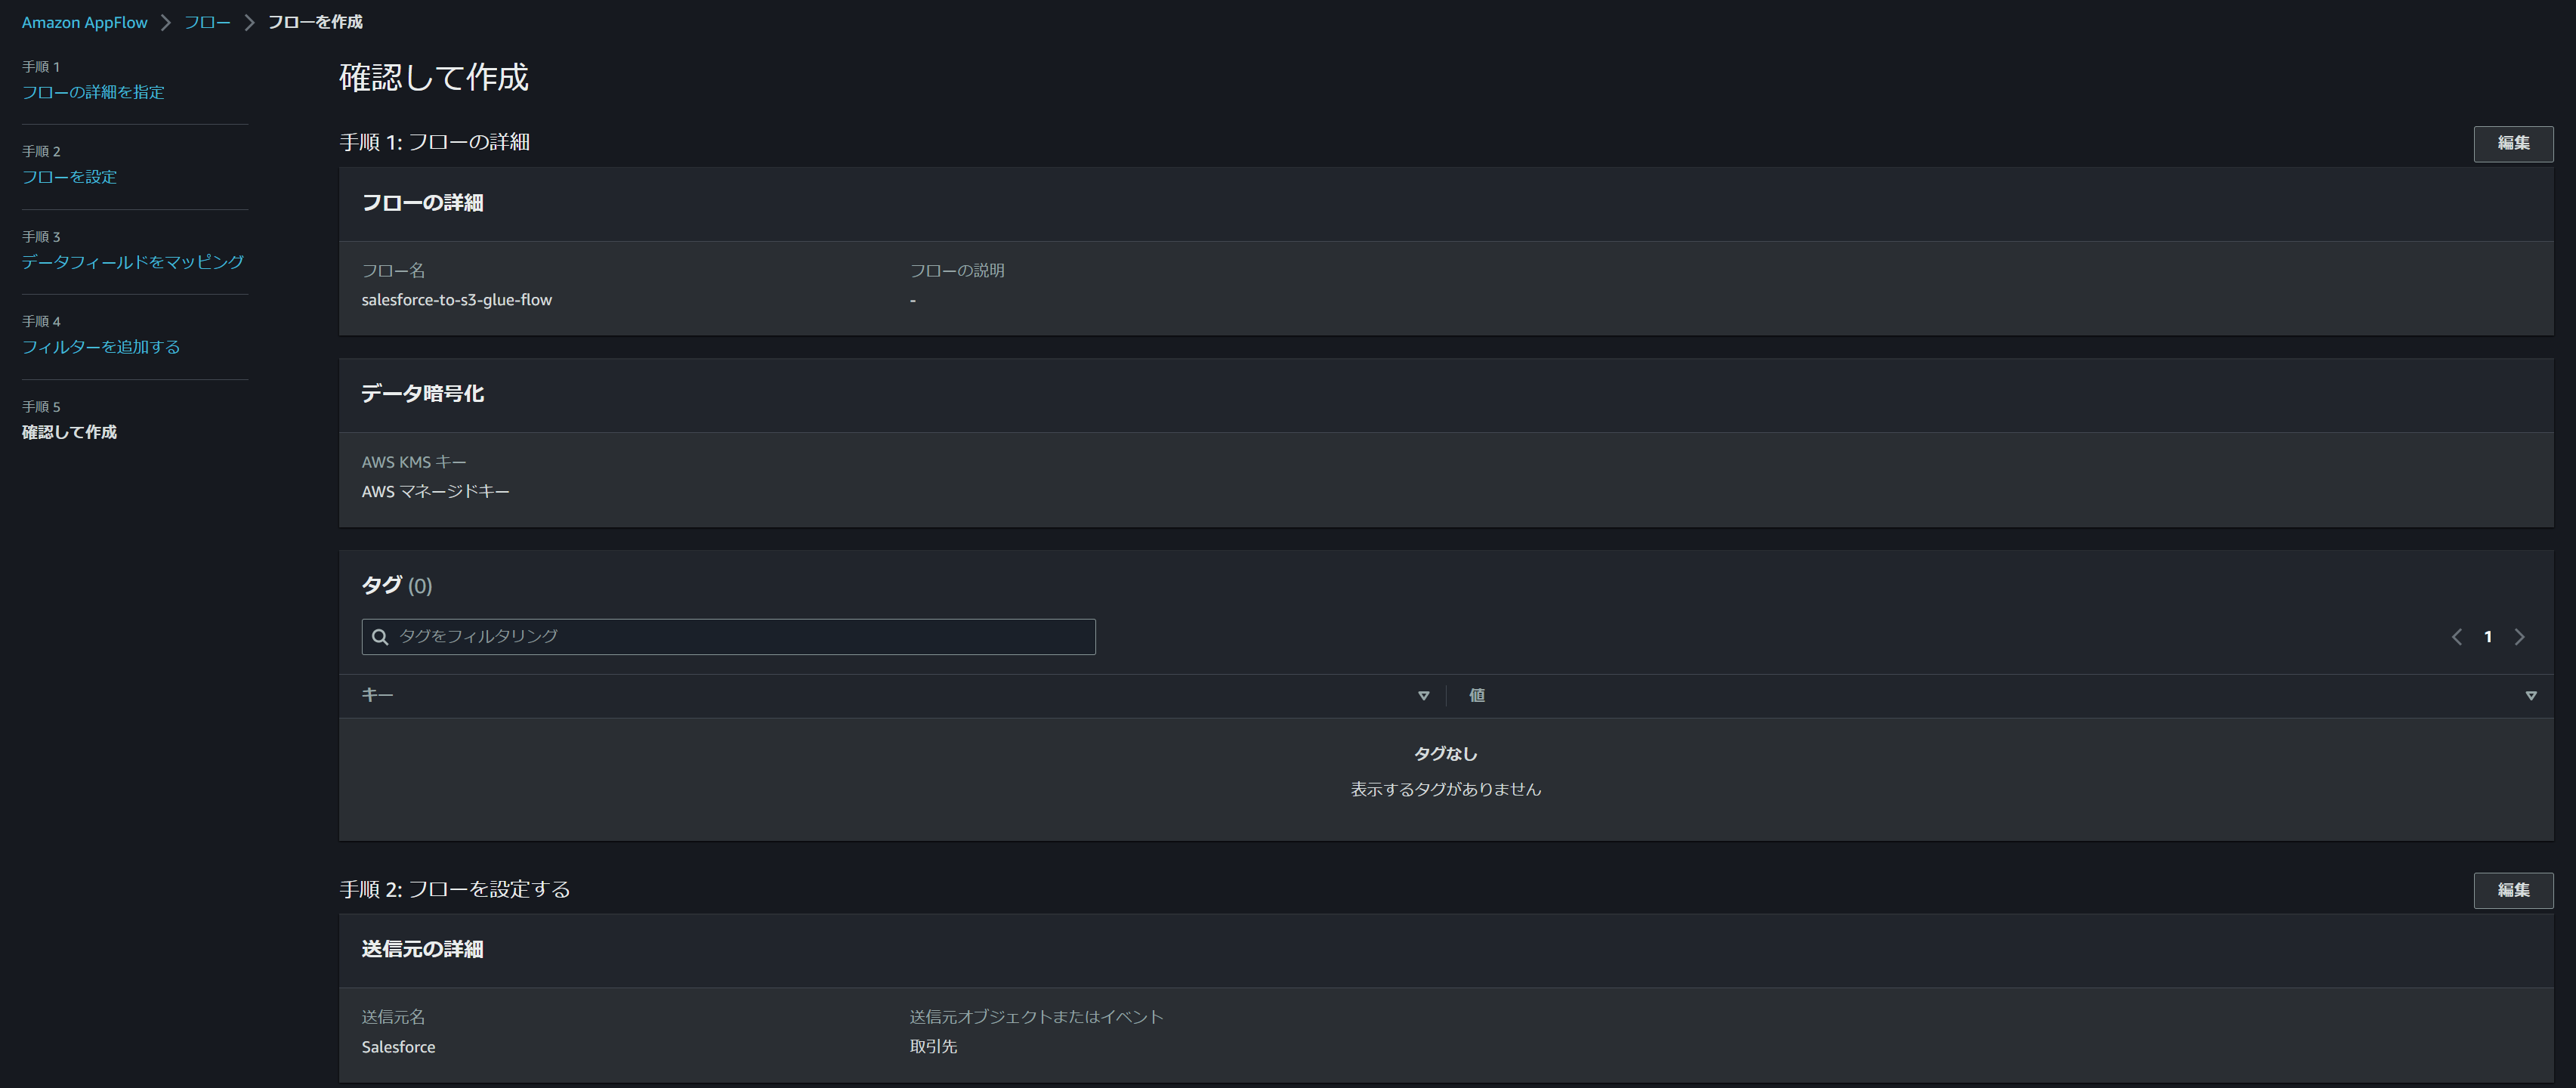Image resolution: width=2576 pixels, height=1088 pixels.
Task: Go to step フローを設定
Action: click(69, 177)
